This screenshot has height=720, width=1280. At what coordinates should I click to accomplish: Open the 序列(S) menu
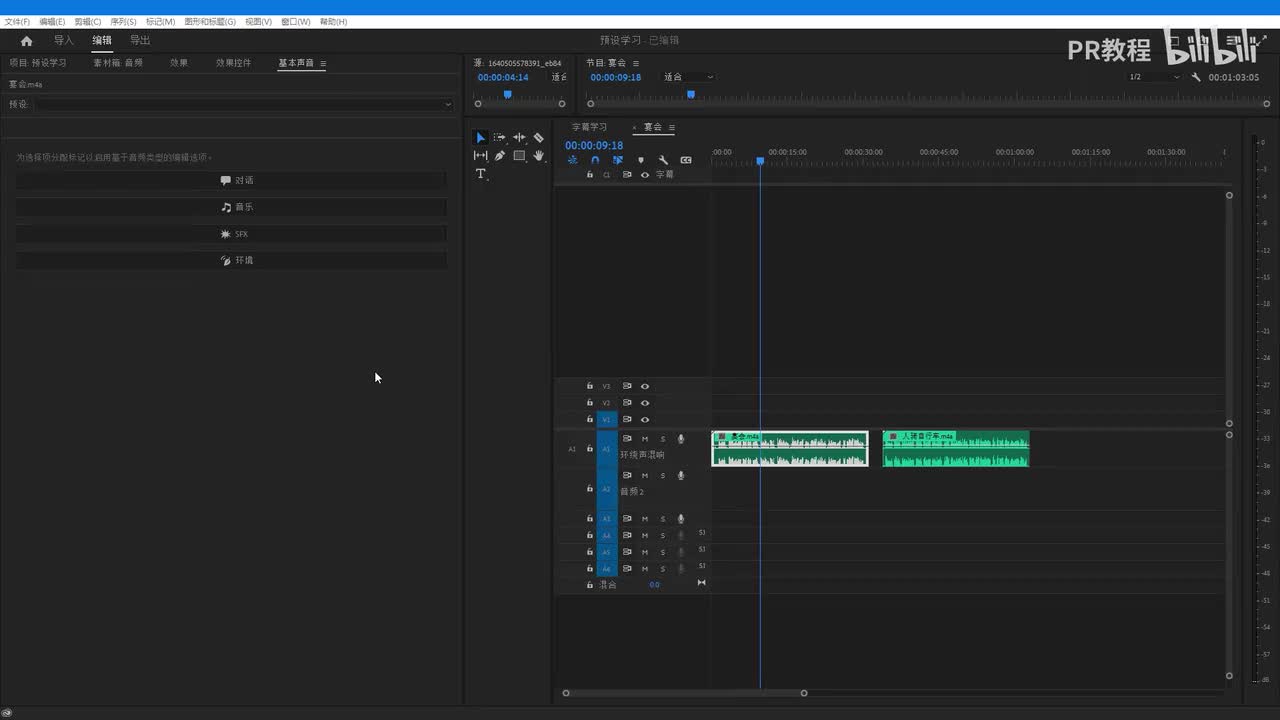[x=123, y=21]
